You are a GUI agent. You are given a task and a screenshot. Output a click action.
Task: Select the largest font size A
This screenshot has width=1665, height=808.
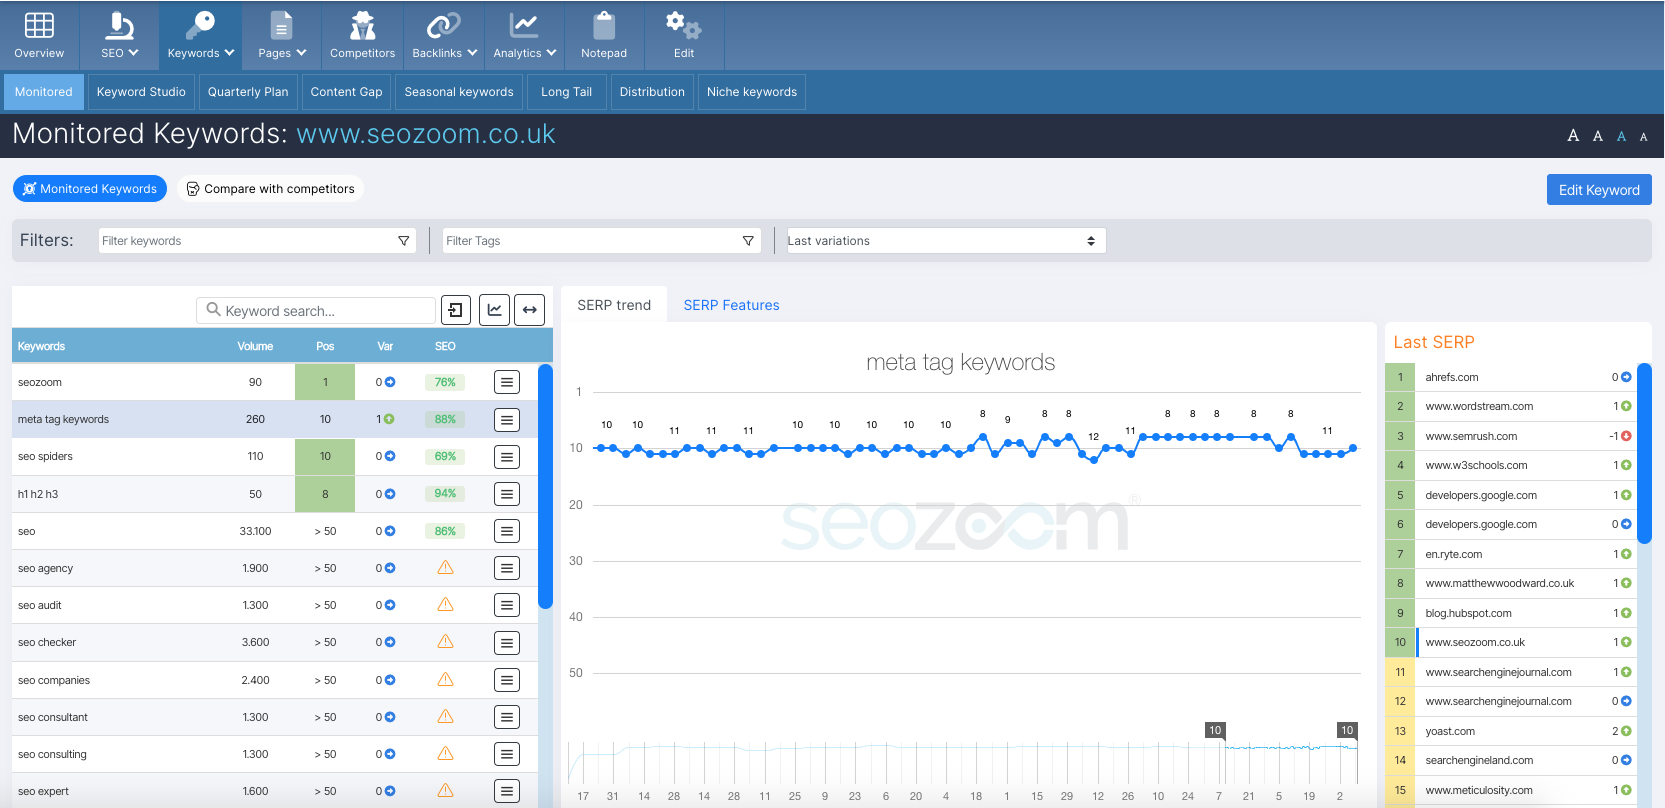(x=1573, y=136)
